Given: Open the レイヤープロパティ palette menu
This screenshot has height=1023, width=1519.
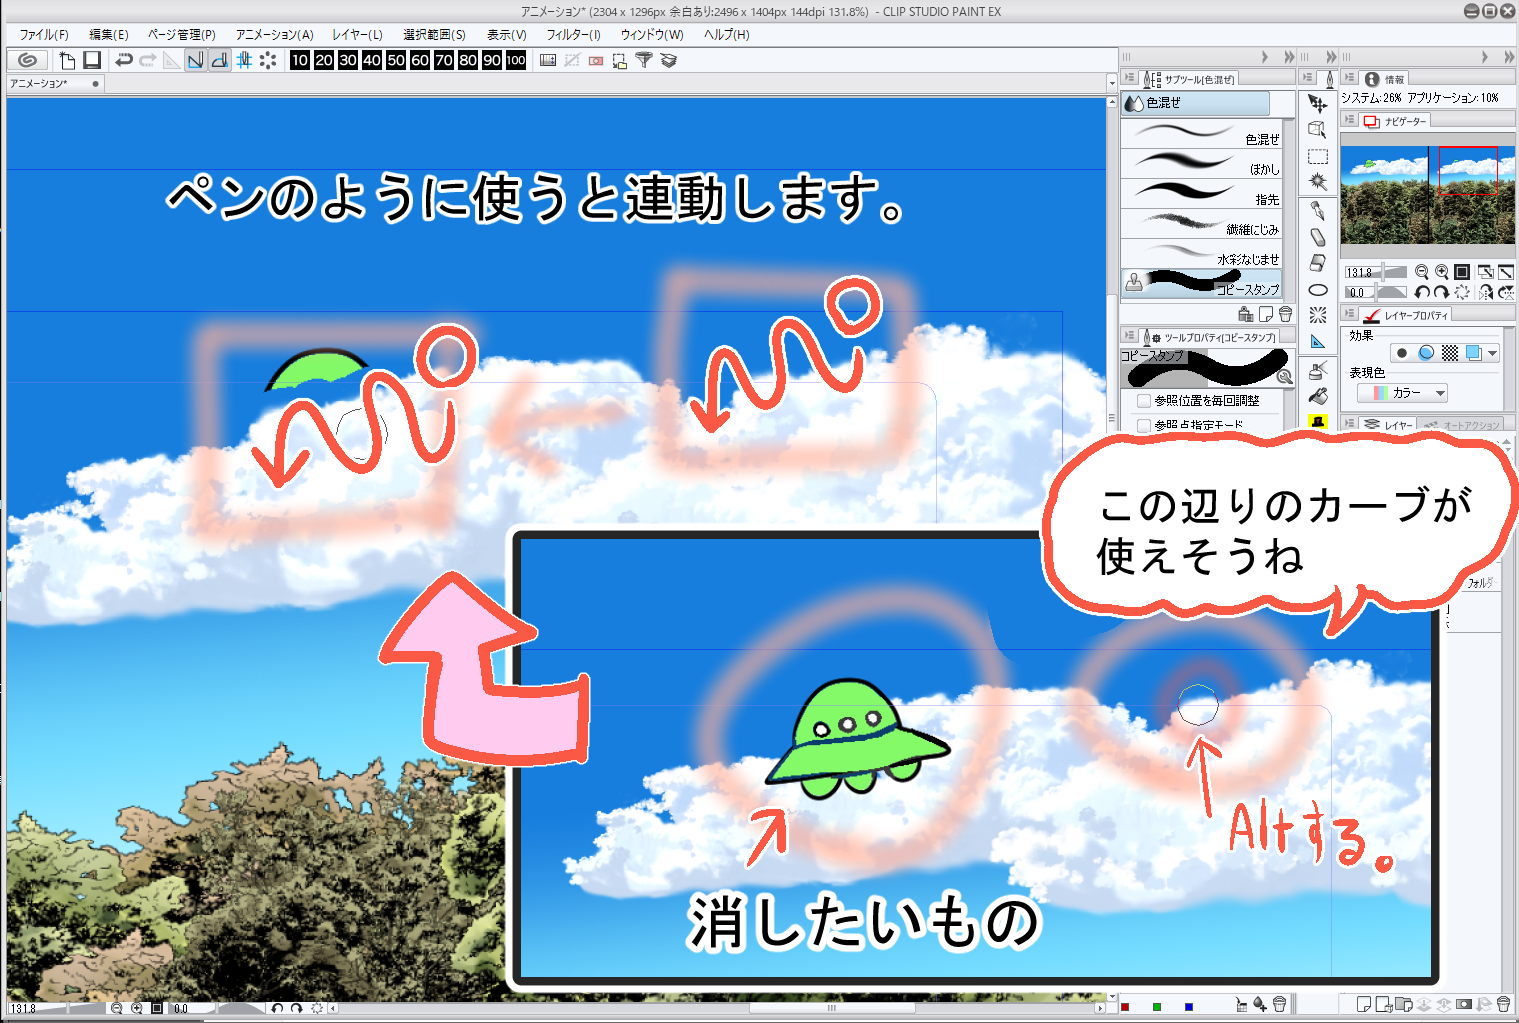Looking at the screenshot, I should point(1349,315).
